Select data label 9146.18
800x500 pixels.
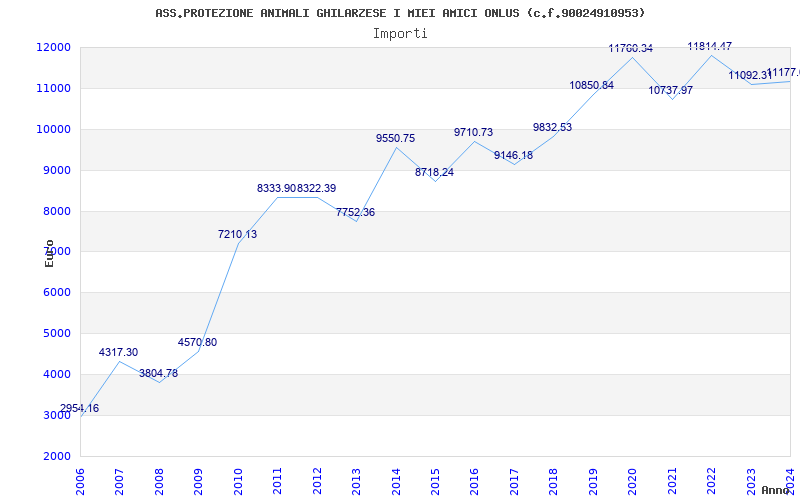click(x=514, y=155)
